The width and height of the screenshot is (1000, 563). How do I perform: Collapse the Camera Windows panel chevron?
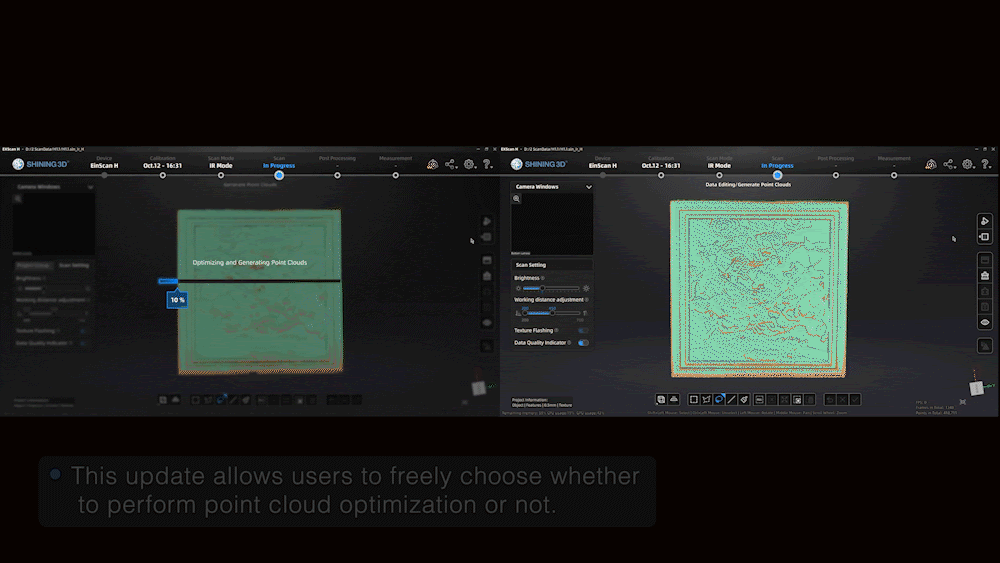[589, 187]
